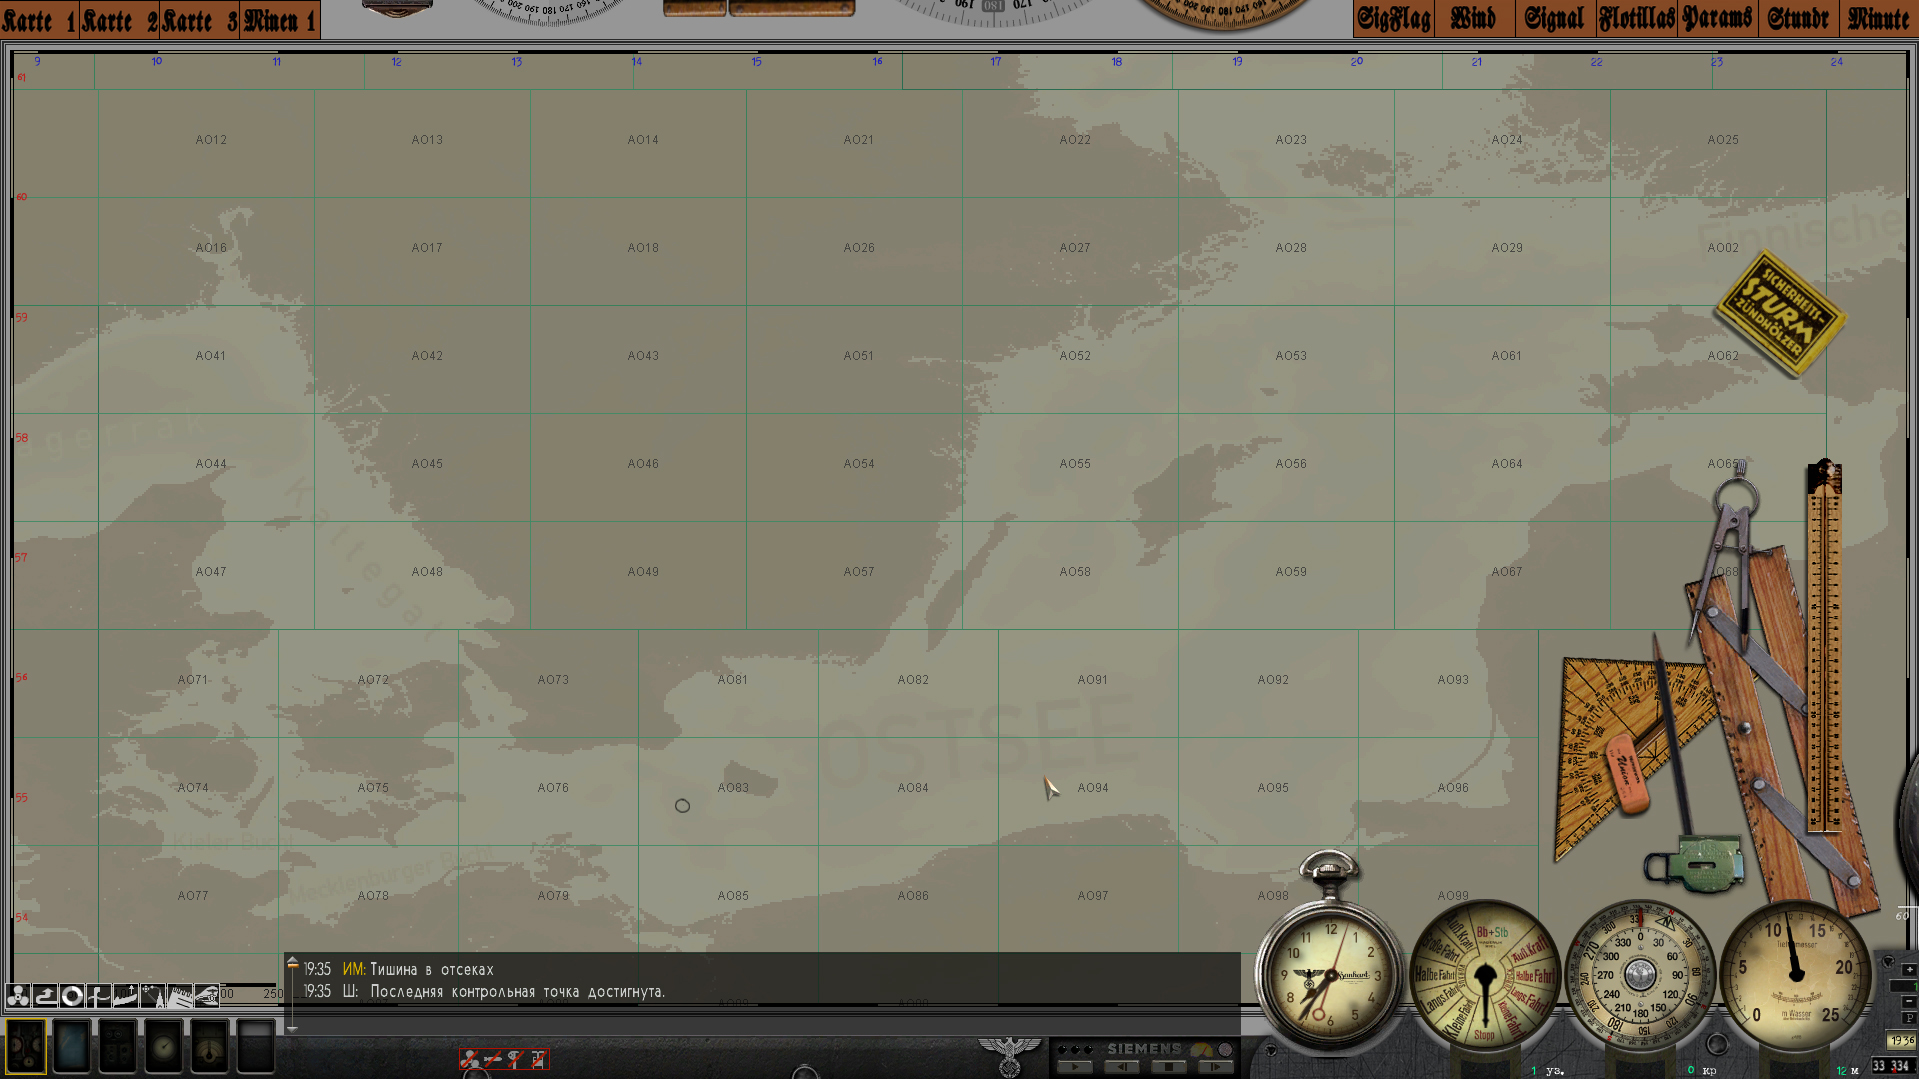The width and height of the screenshot is (1919, 1079).
Task: Open the propeller engine icon in map toolbar
Action: [18, 995]
